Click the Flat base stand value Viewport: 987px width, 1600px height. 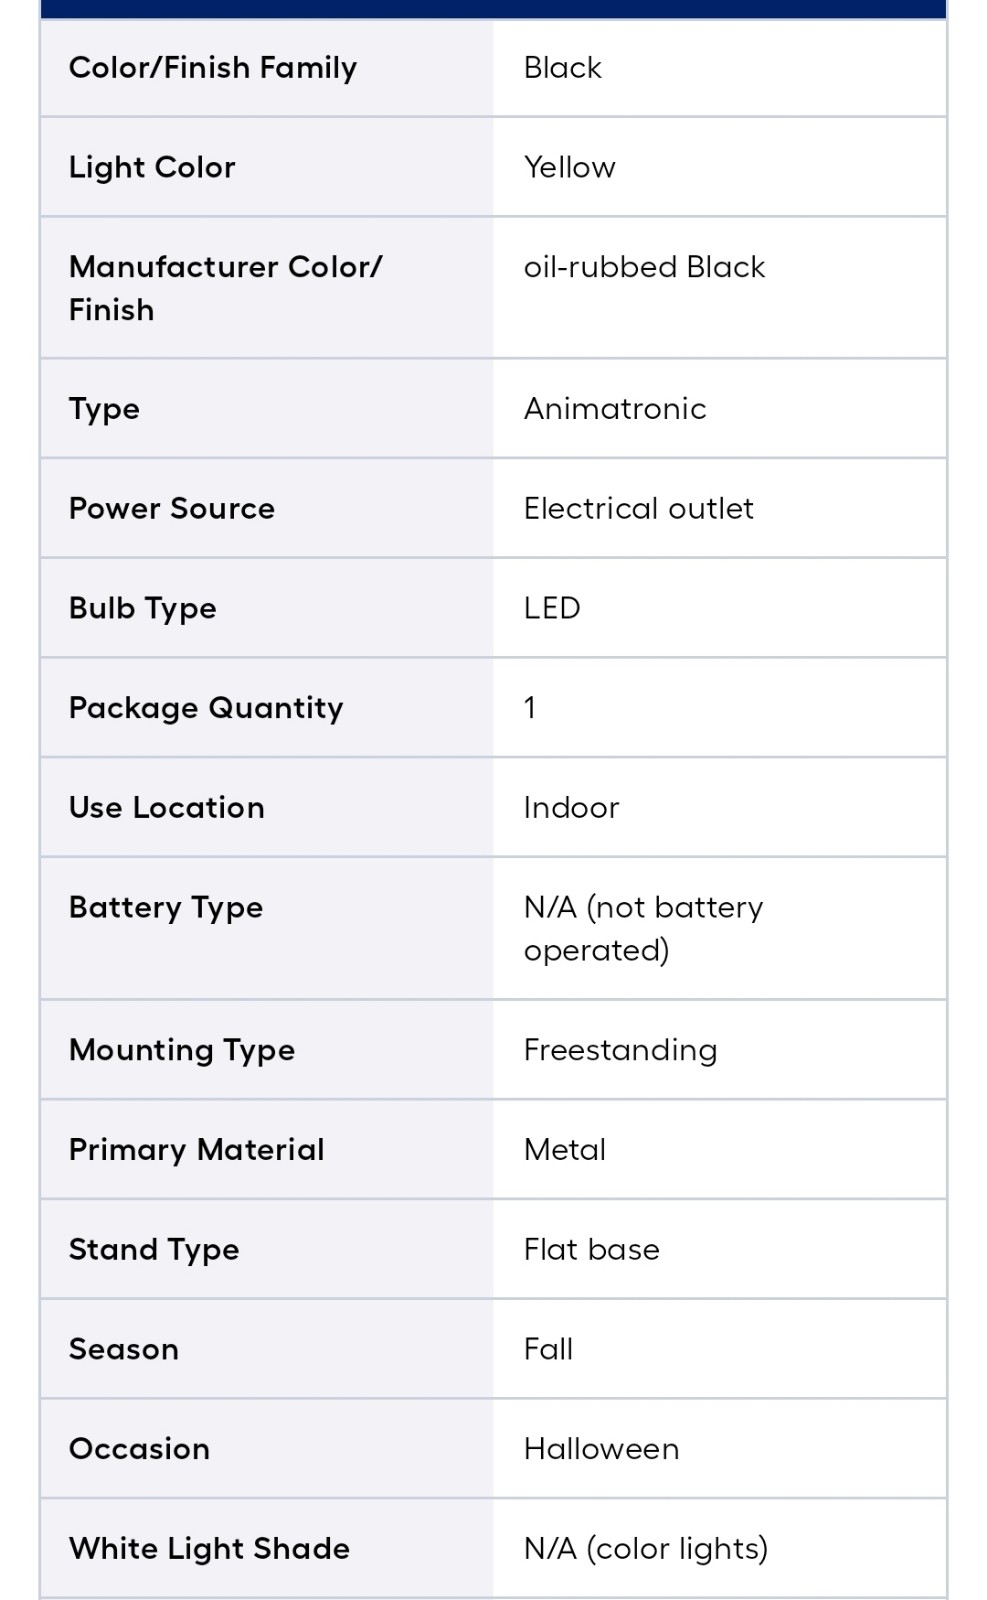[x=591, y=1250]
